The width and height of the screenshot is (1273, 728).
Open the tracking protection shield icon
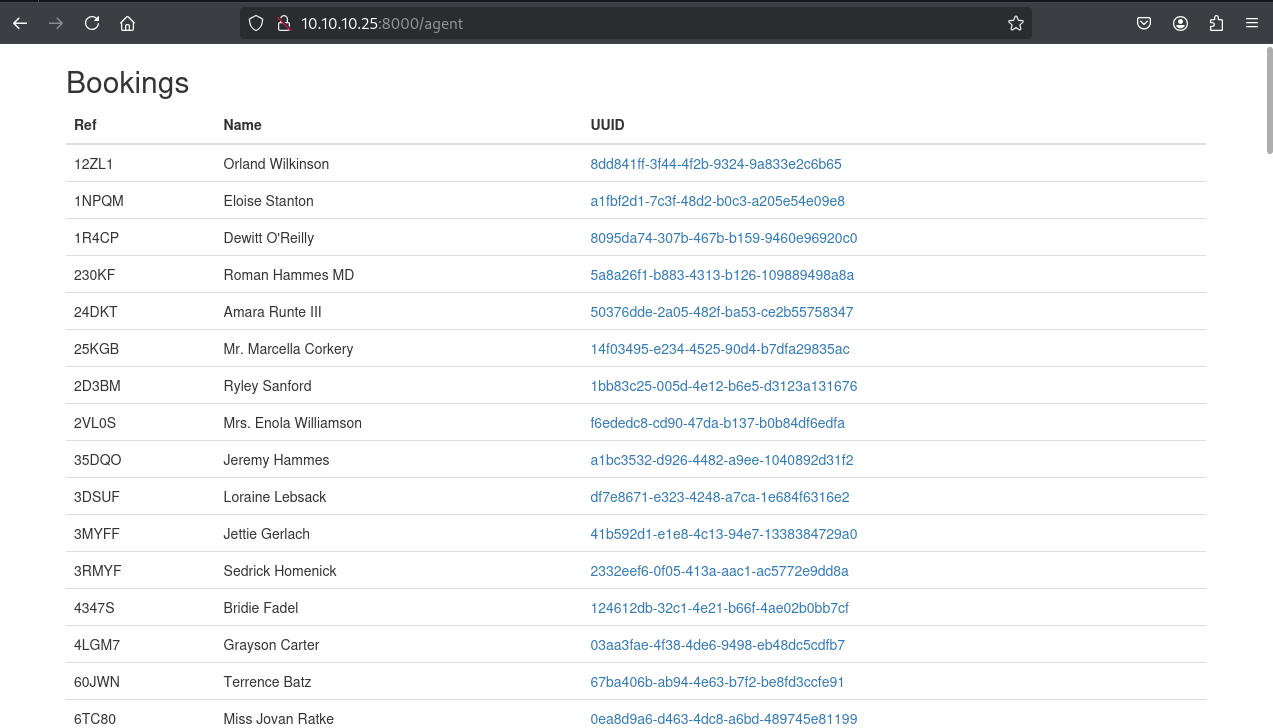(256, 23)
